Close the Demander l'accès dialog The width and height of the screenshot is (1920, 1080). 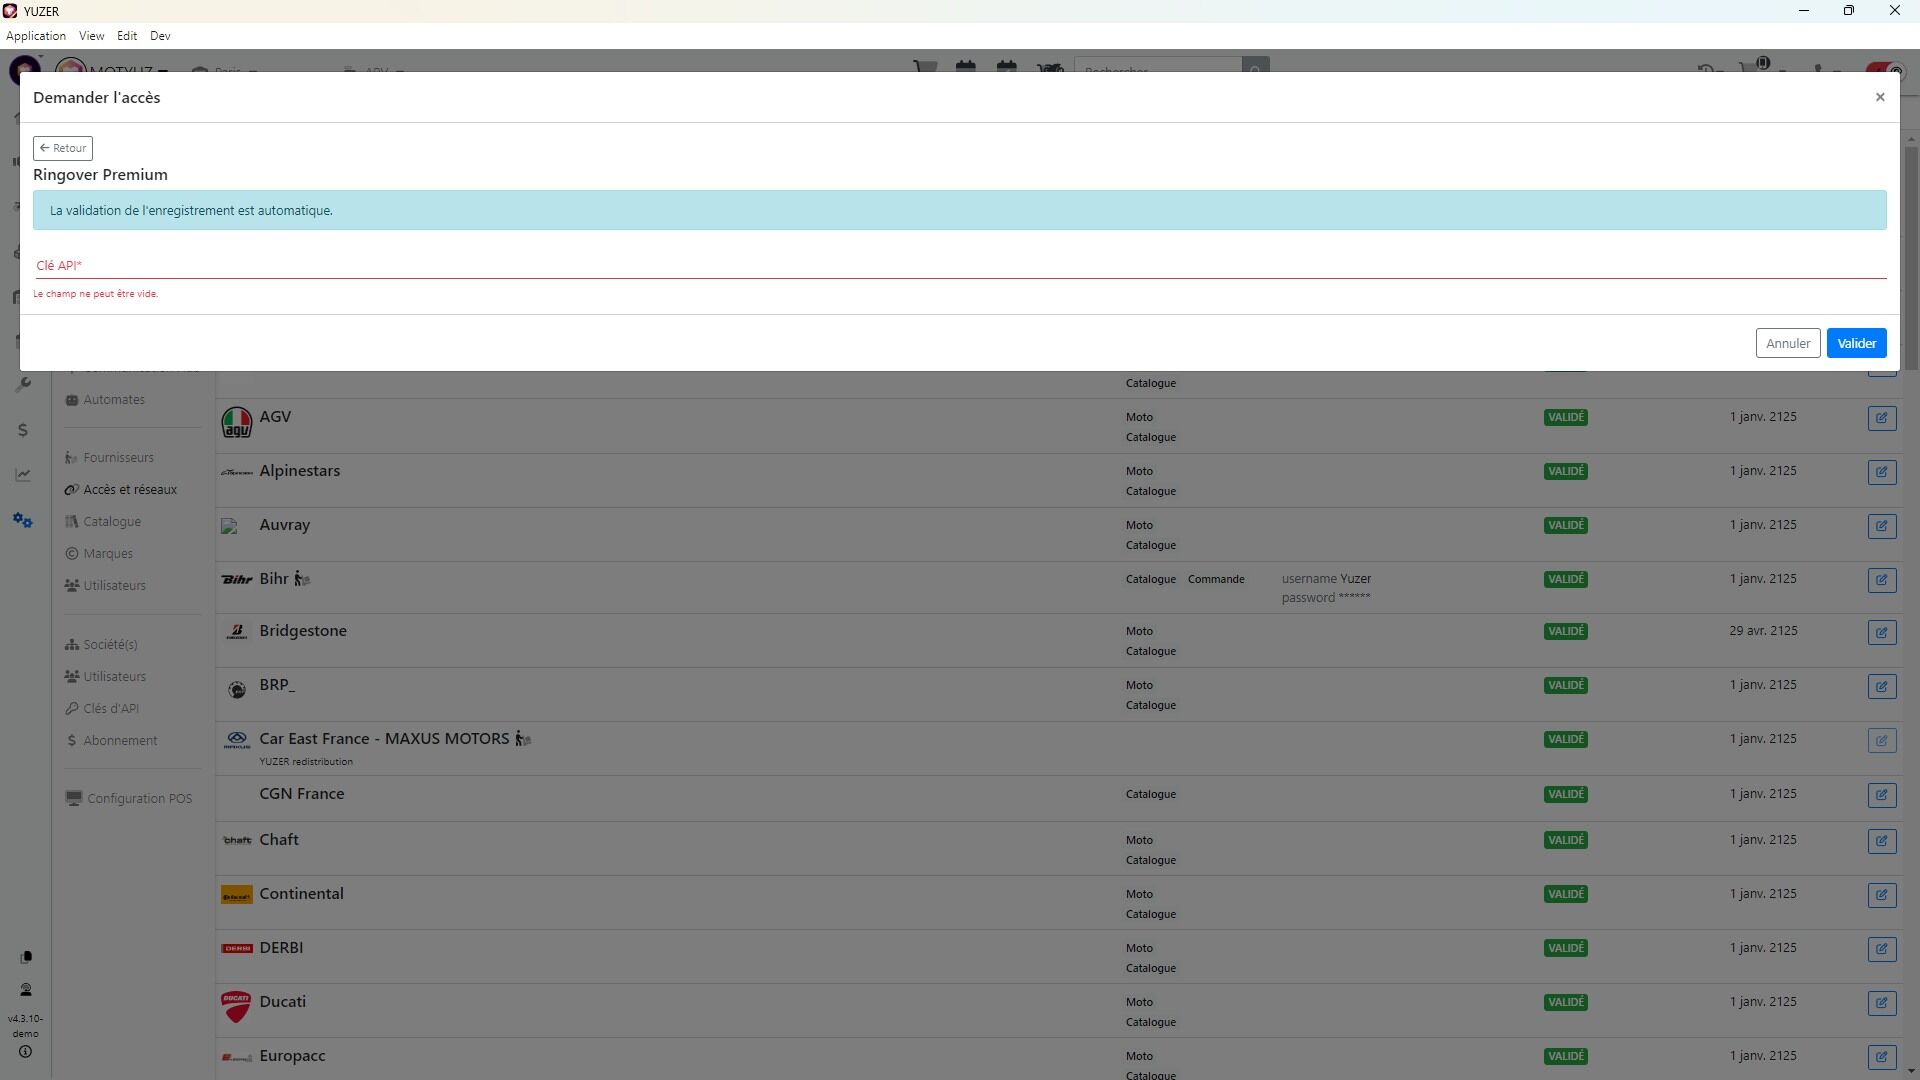pyautogui.click(x=1879, y=97)
